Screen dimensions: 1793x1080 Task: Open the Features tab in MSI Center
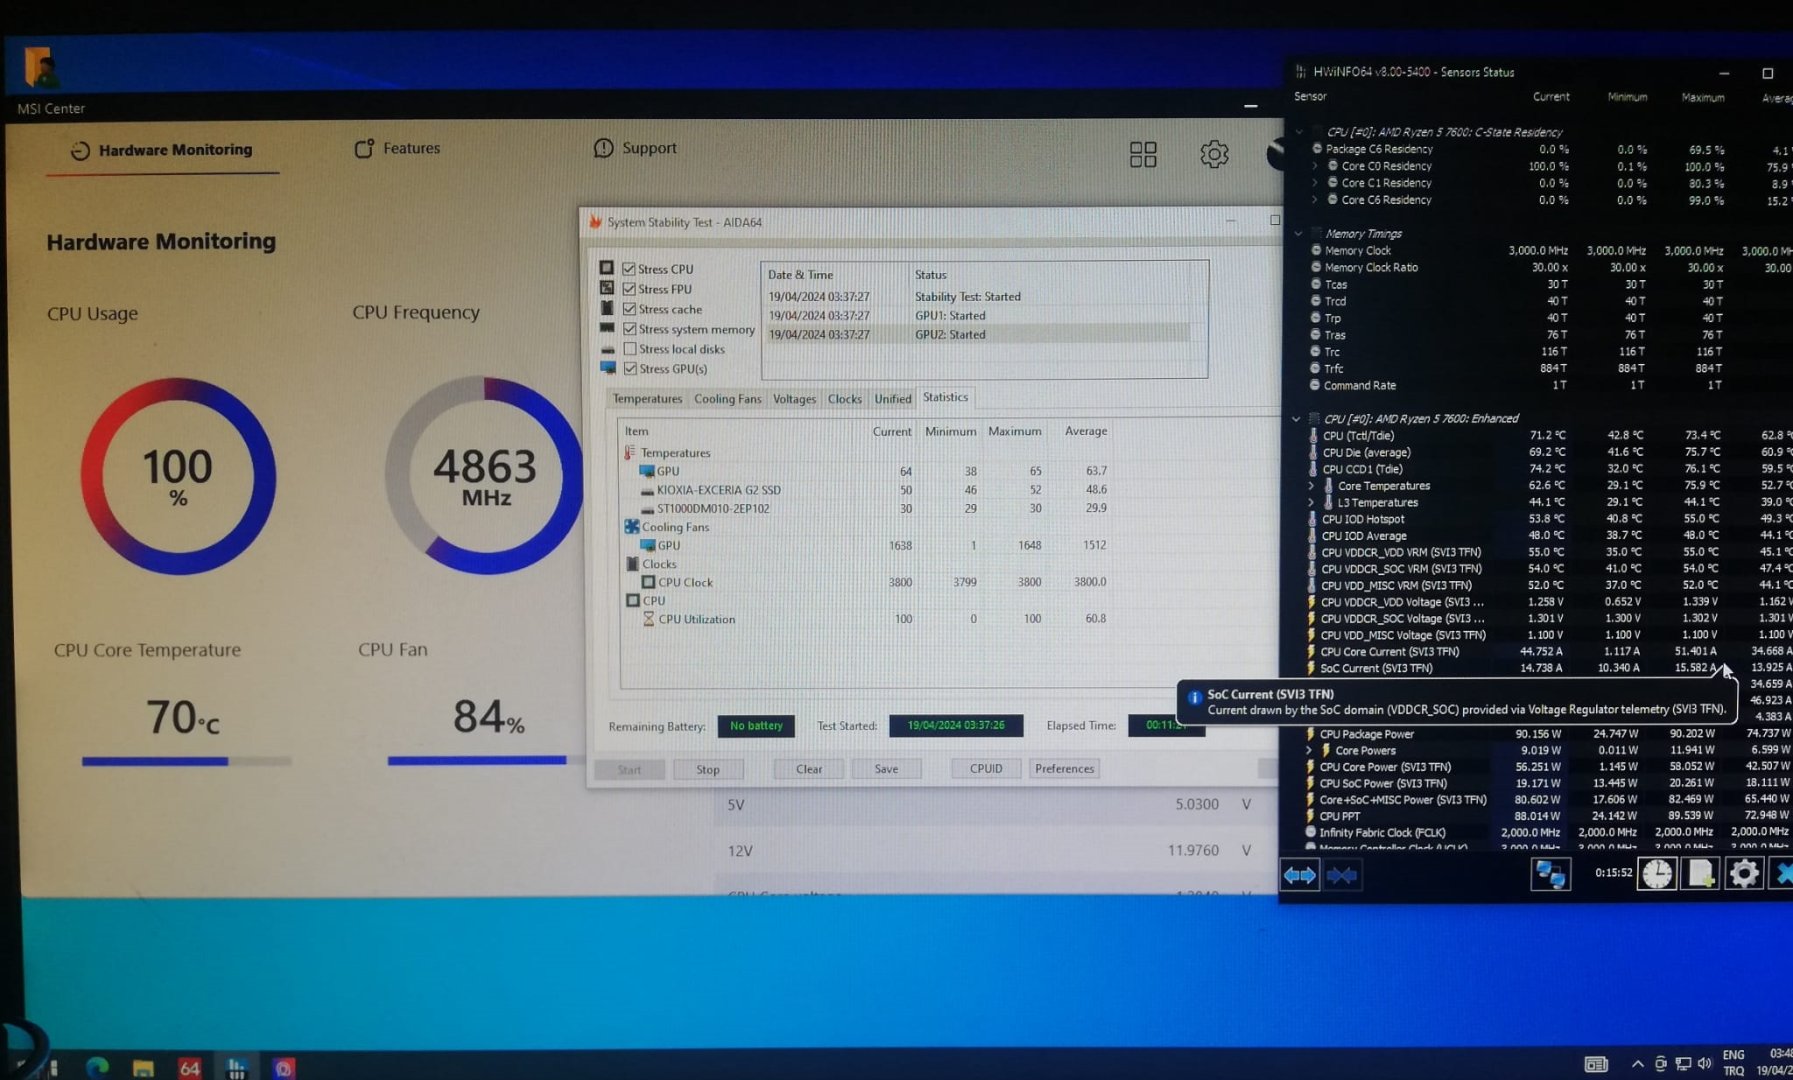coord(397,148)
